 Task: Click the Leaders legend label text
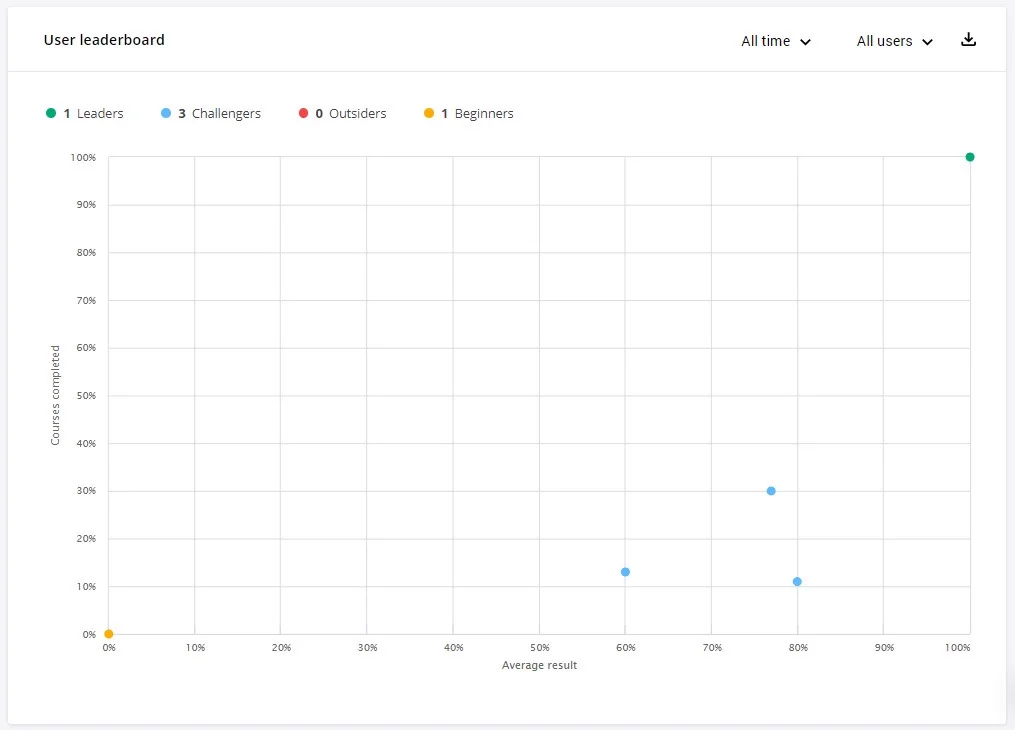tap(101, 113)
